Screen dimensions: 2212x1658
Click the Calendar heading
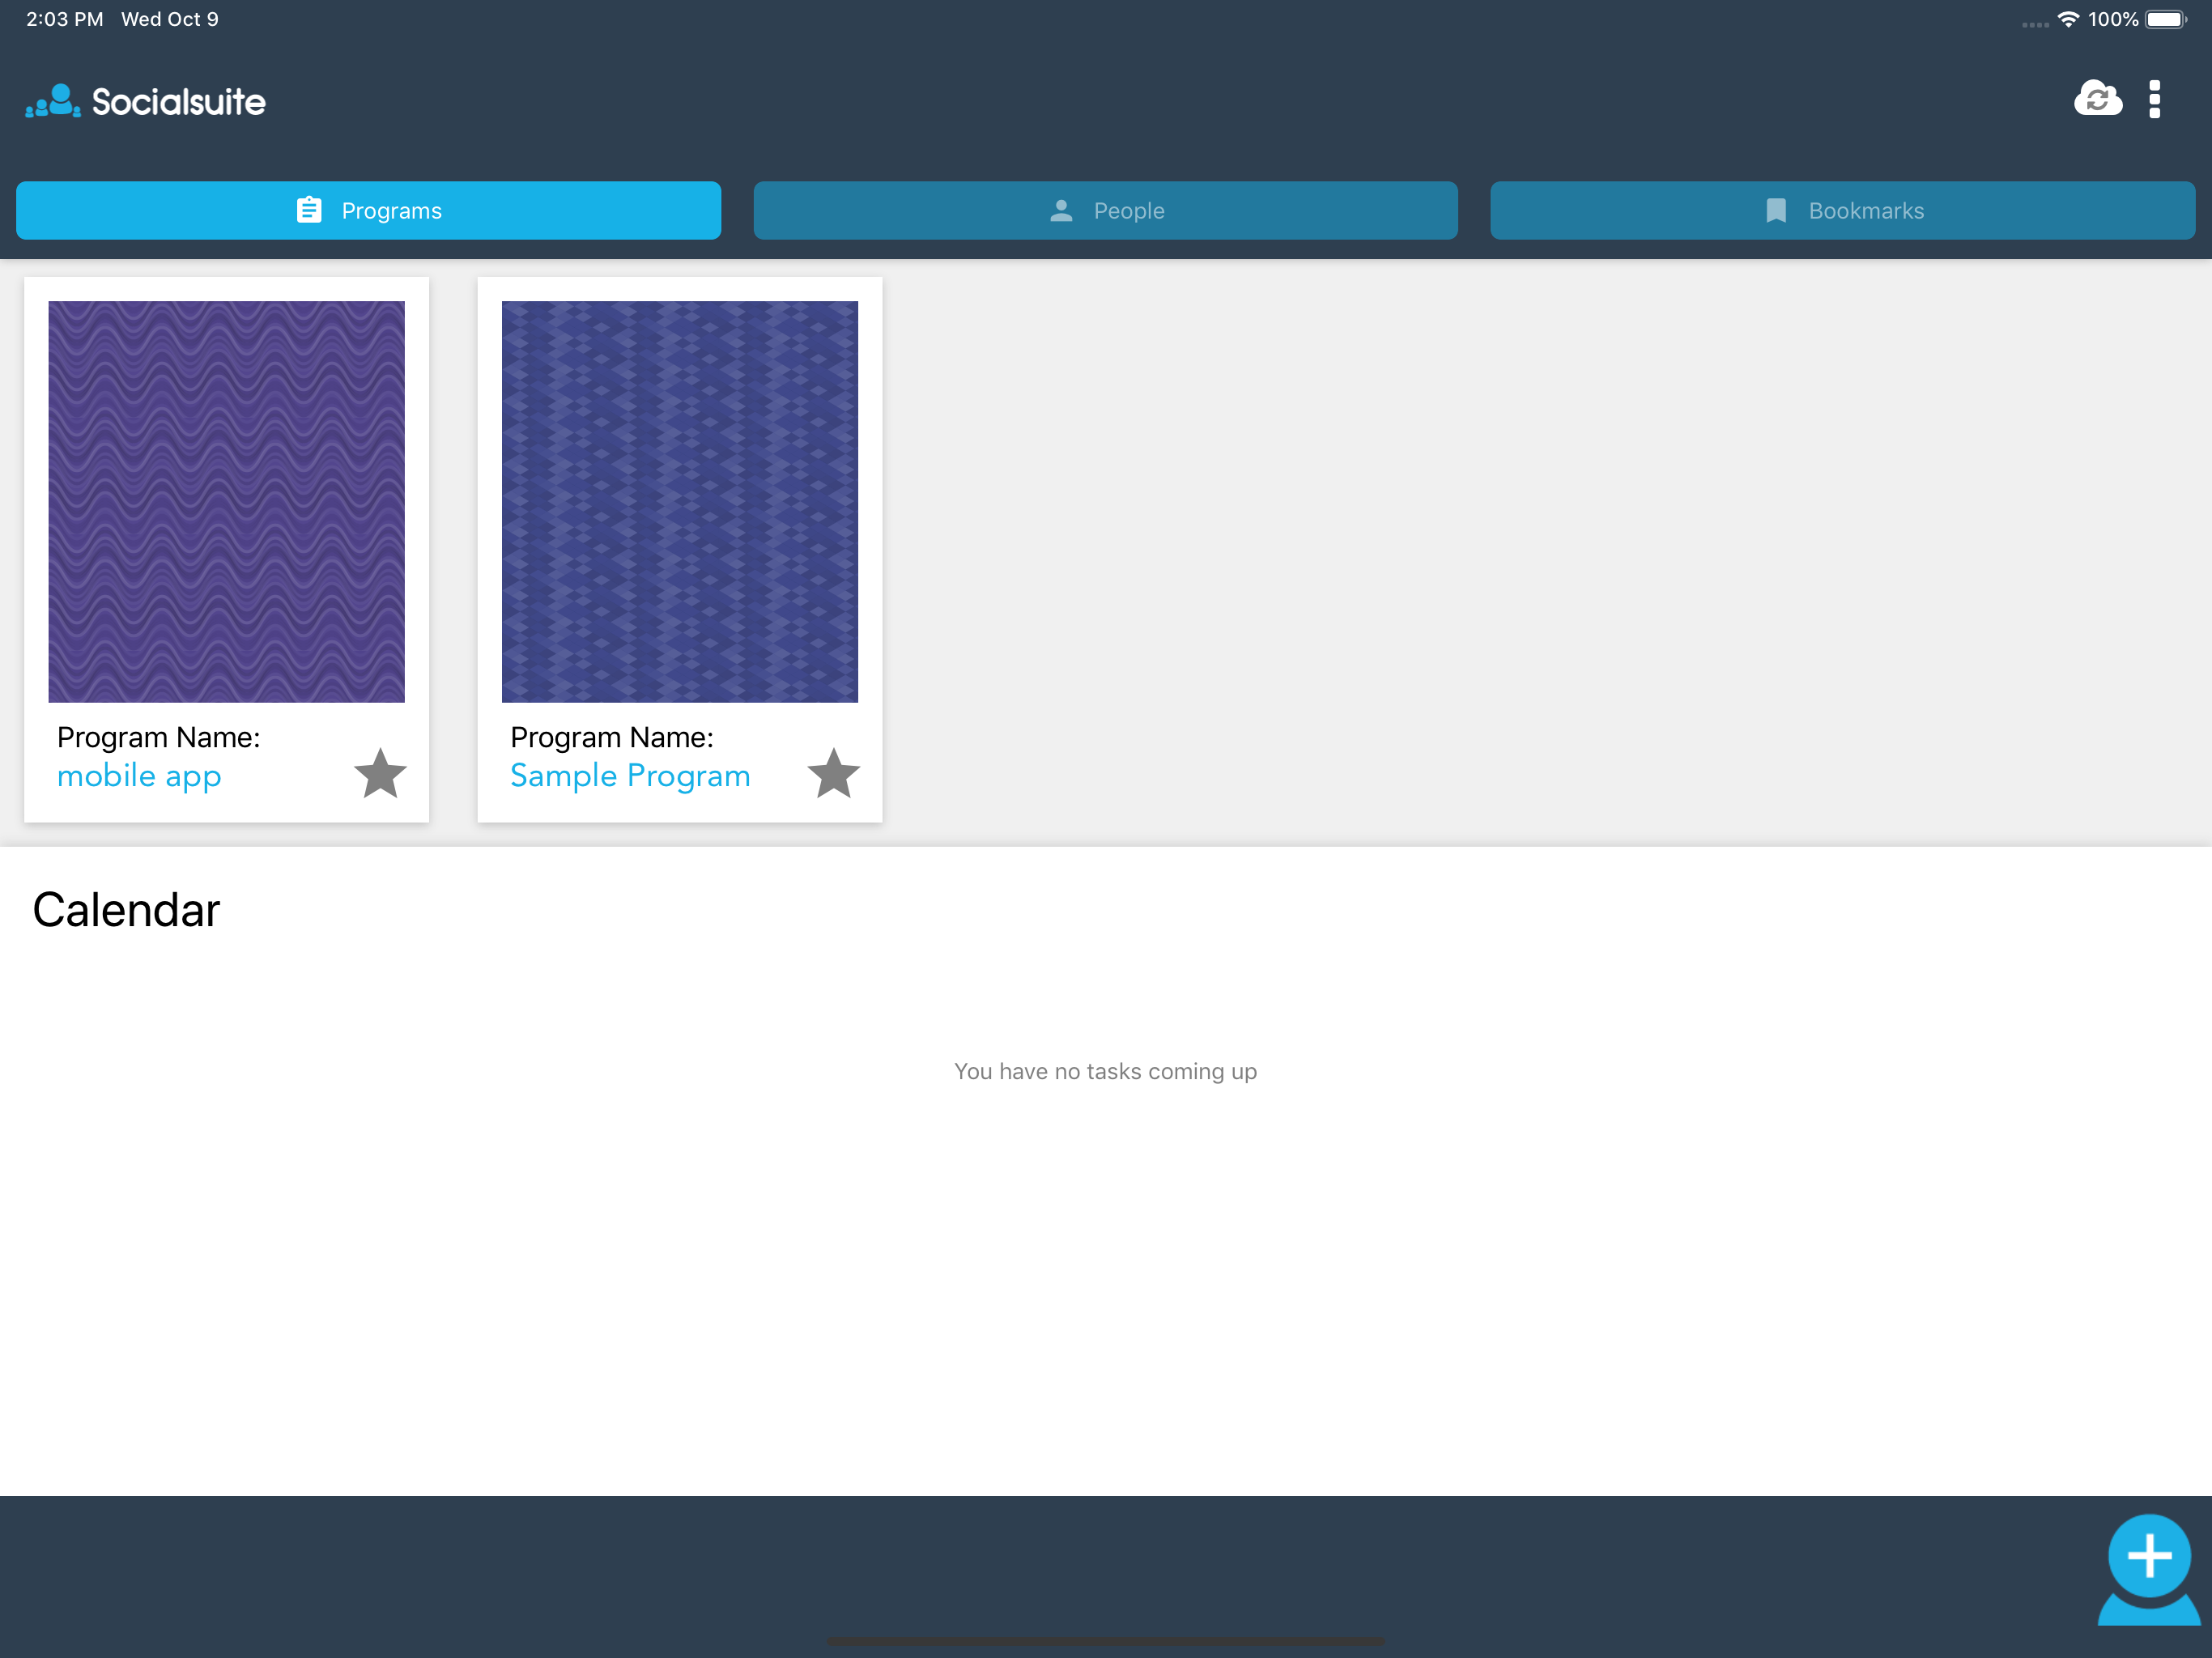tap(126, 910)
